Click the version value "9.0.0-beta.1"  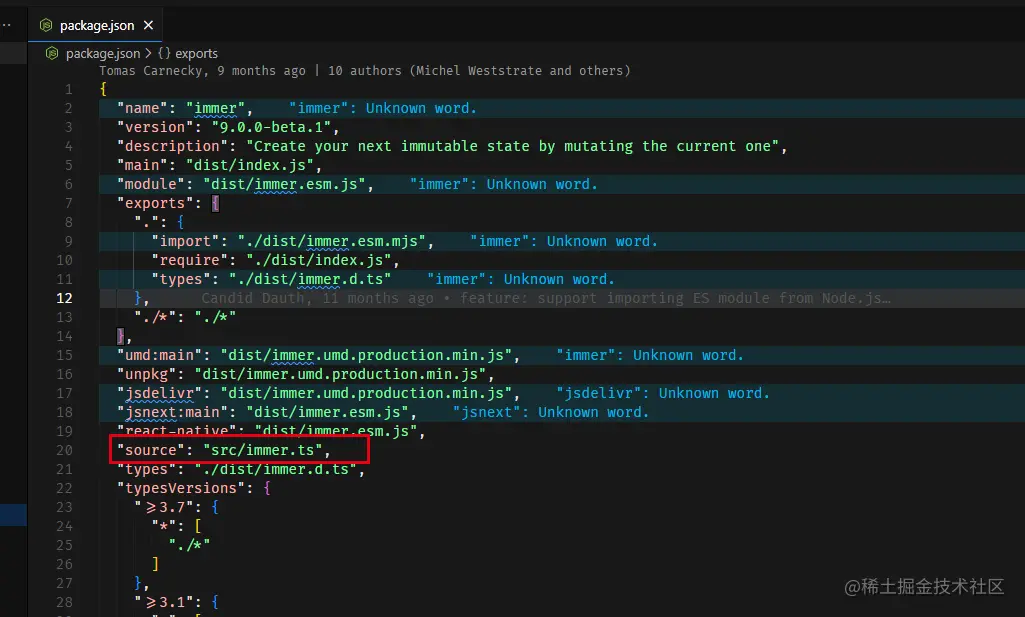pyautogui.click(x=271, y=127)
